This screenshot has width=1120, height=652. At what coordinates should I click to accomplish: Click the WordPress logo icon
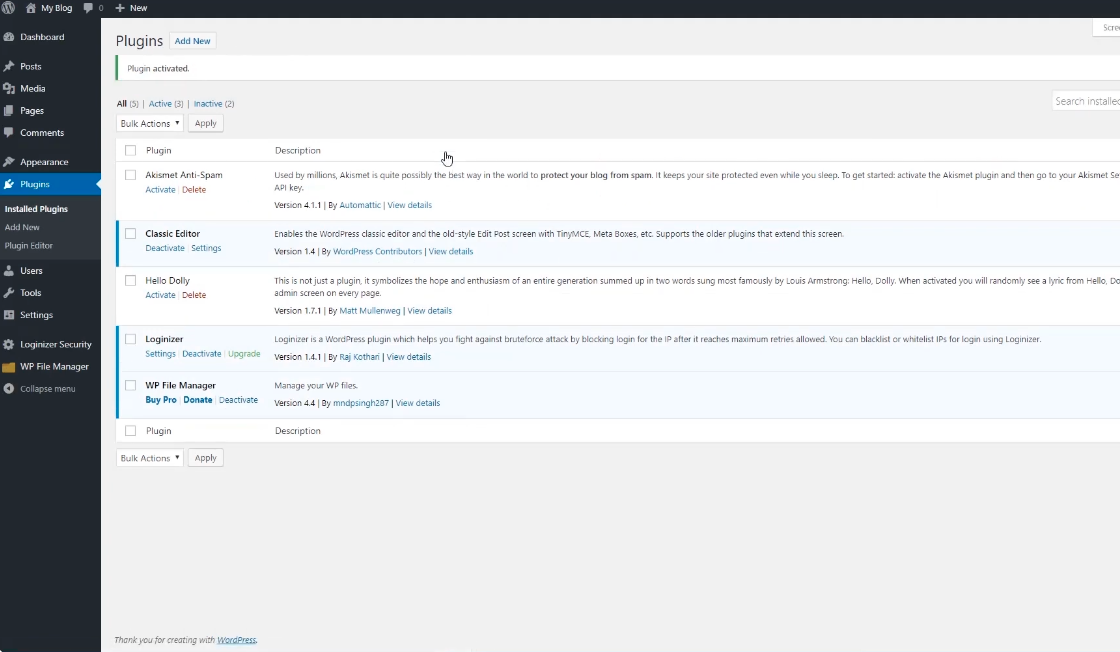click(x=9, y=8)
